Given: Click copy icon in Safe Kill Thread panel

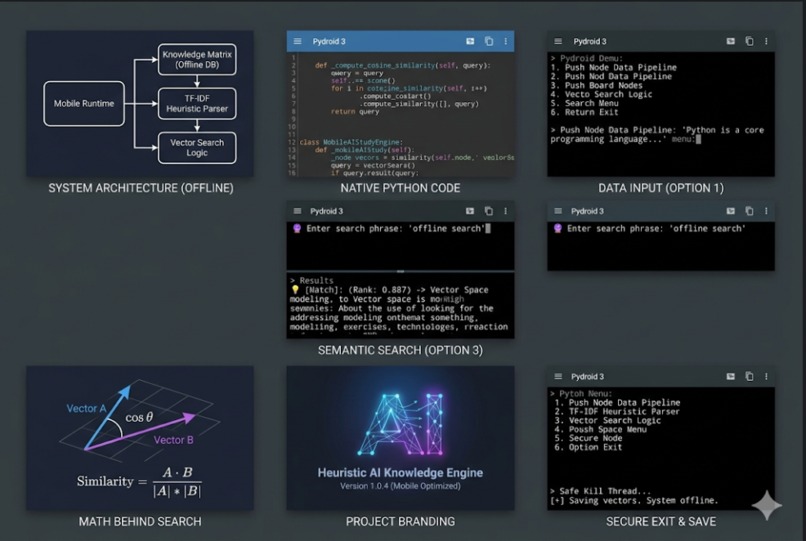Looking at the screenshot, I should (749, 376).
